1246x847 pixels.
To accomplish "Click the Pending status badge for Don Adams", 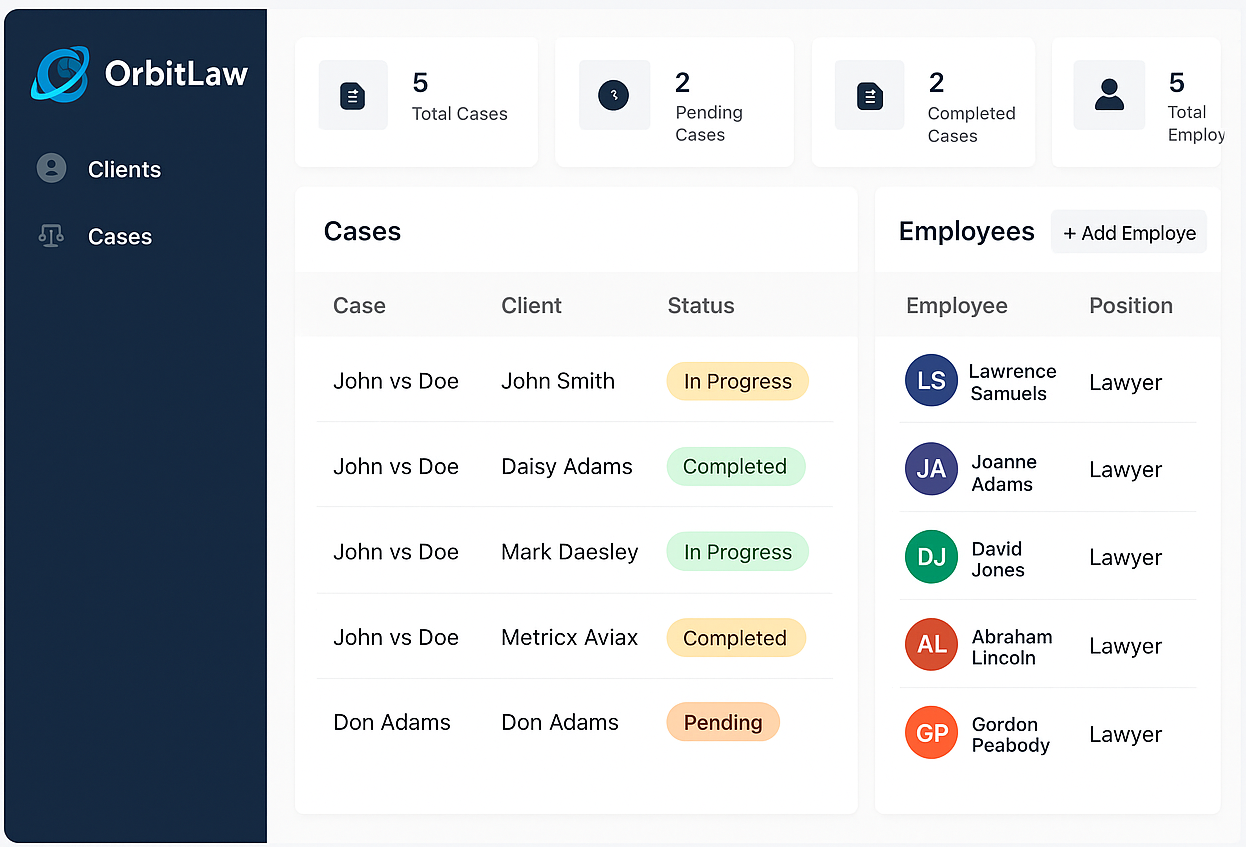I will [723, 722].
